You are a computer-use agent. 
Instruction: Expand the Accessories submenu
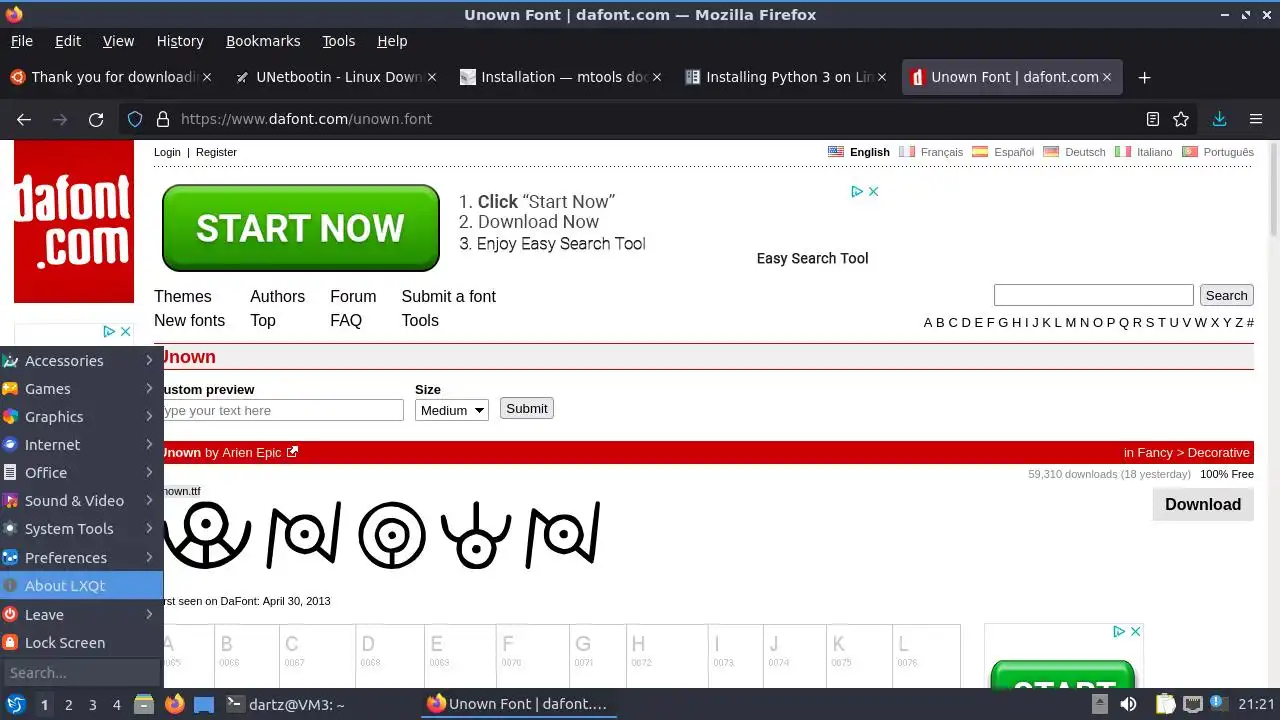[x=81, y=360]
